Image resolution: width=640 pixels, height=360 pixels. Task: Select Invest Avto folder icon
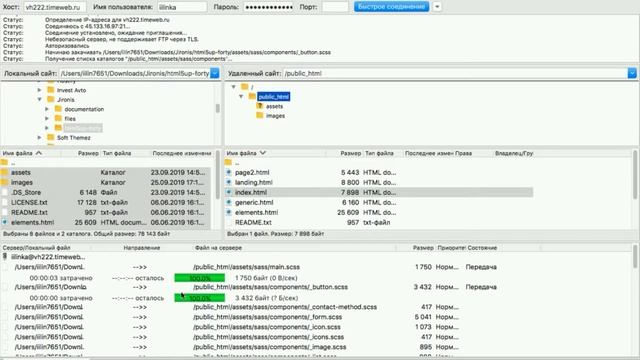tap(51, 90)
